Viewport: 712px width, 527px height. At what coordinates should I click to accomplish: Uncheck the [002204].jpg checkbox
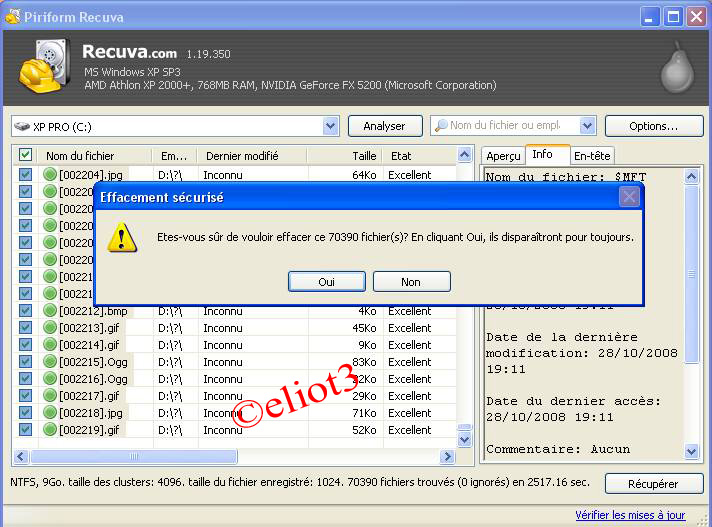click(x=25, y=174)
